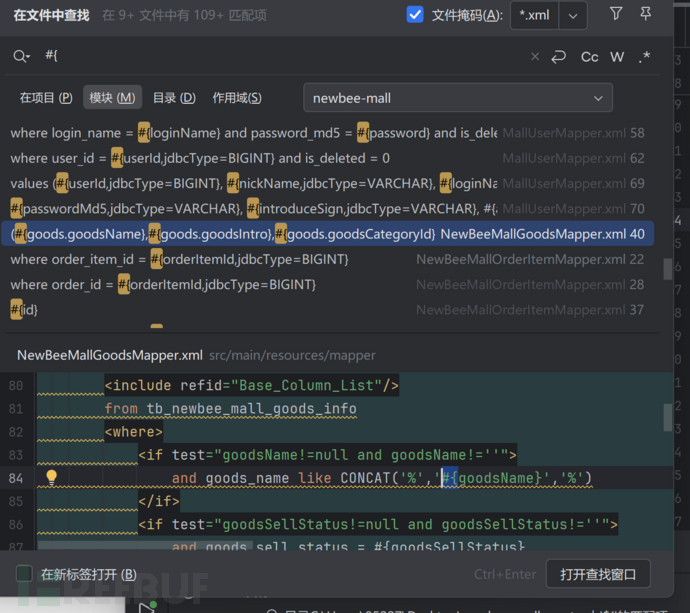This screenshot has height=613, width=690.
Task: Select the 作用域 scope tab
Action: pos(237,98)
